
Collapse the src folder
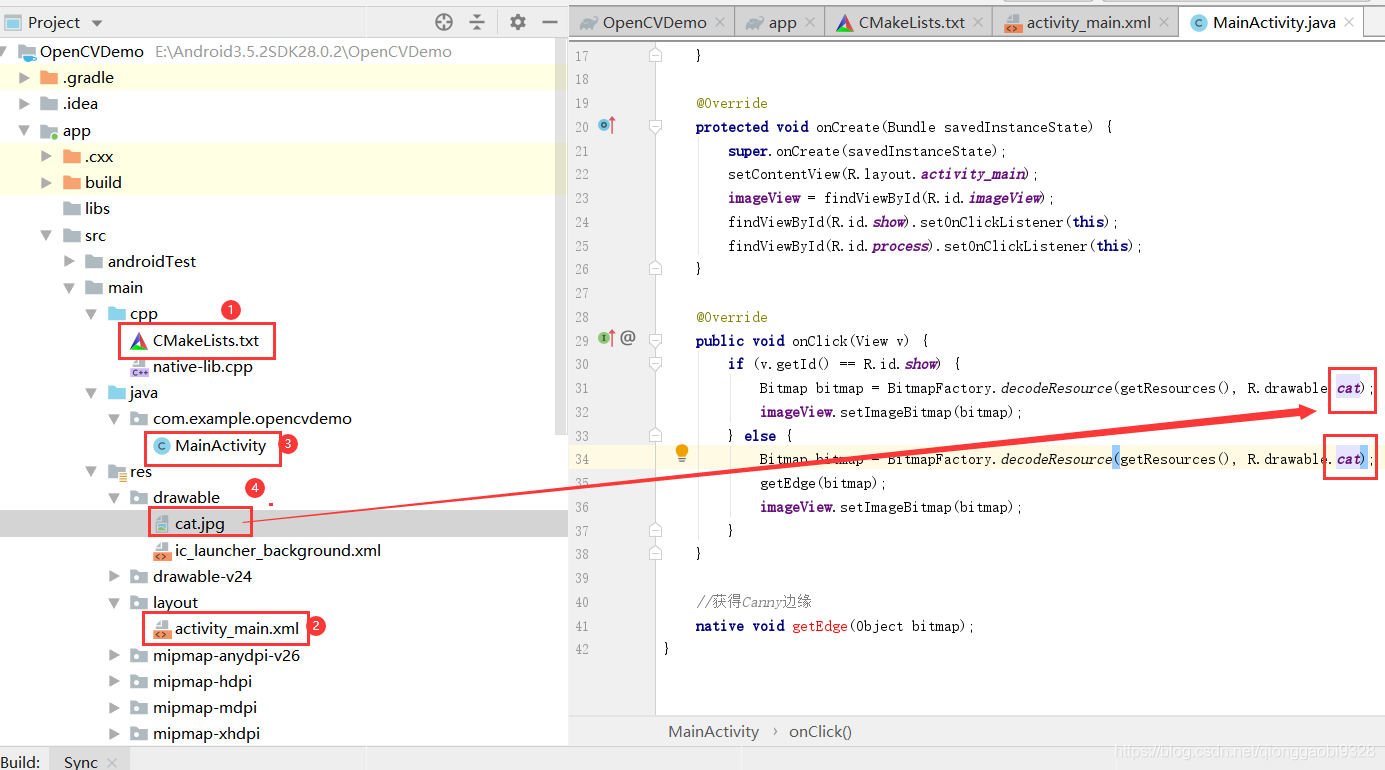pos(47,236)
